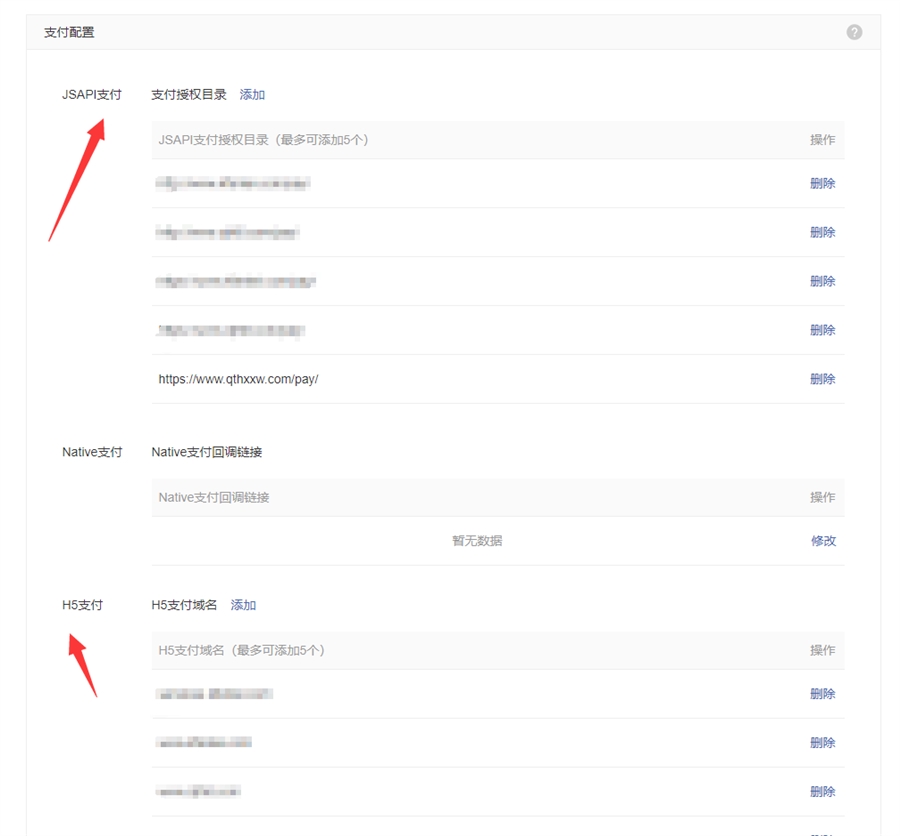This screenshot has height=836, width=900.
Task: Delete the third H5 payment domain row
Action: (x=822, y=792)
